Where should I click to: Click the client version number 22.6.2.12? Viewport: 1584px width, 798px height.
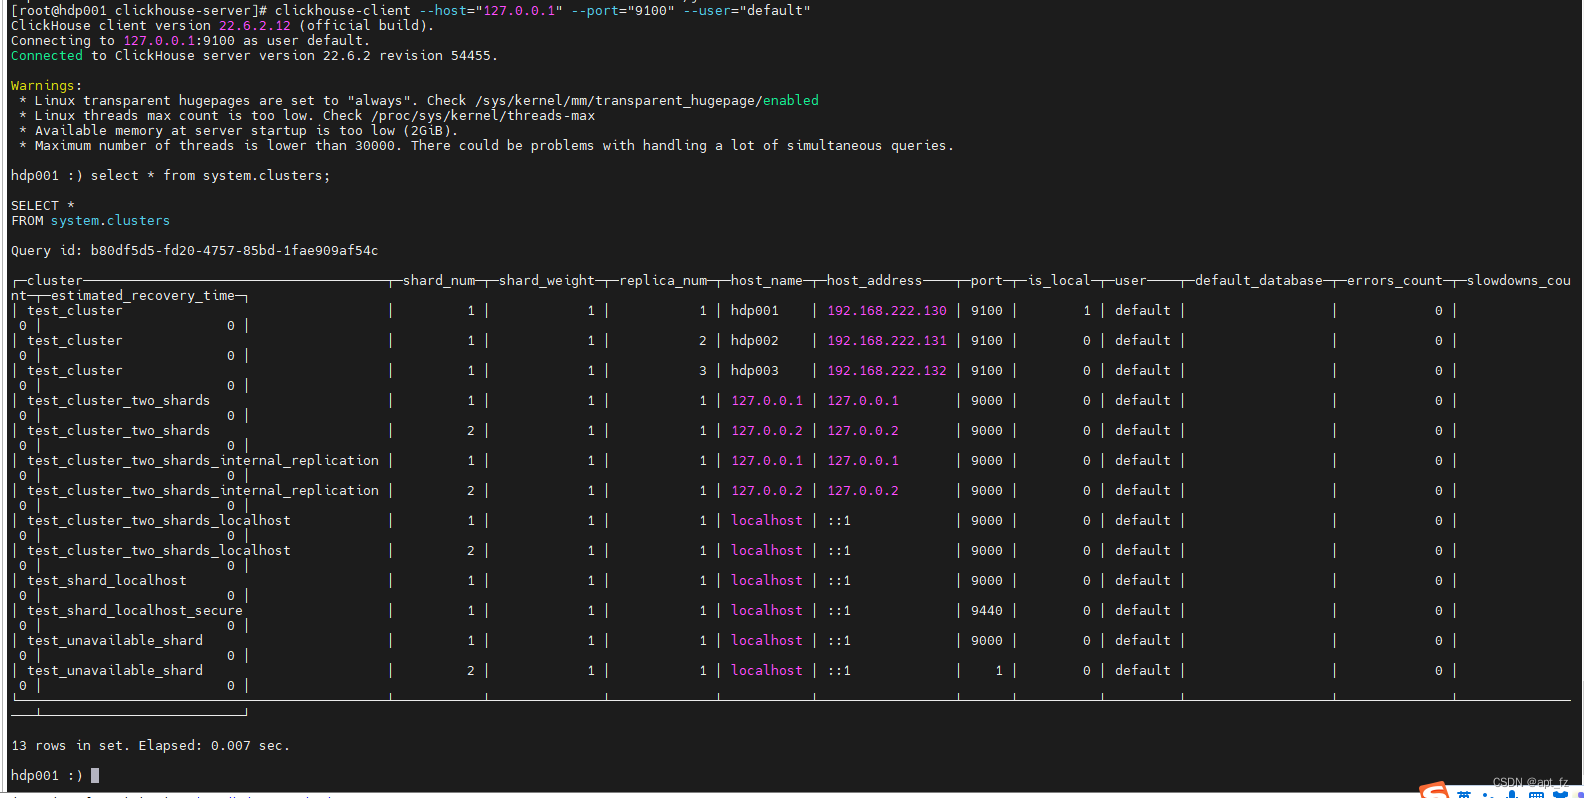click(255, 26)
